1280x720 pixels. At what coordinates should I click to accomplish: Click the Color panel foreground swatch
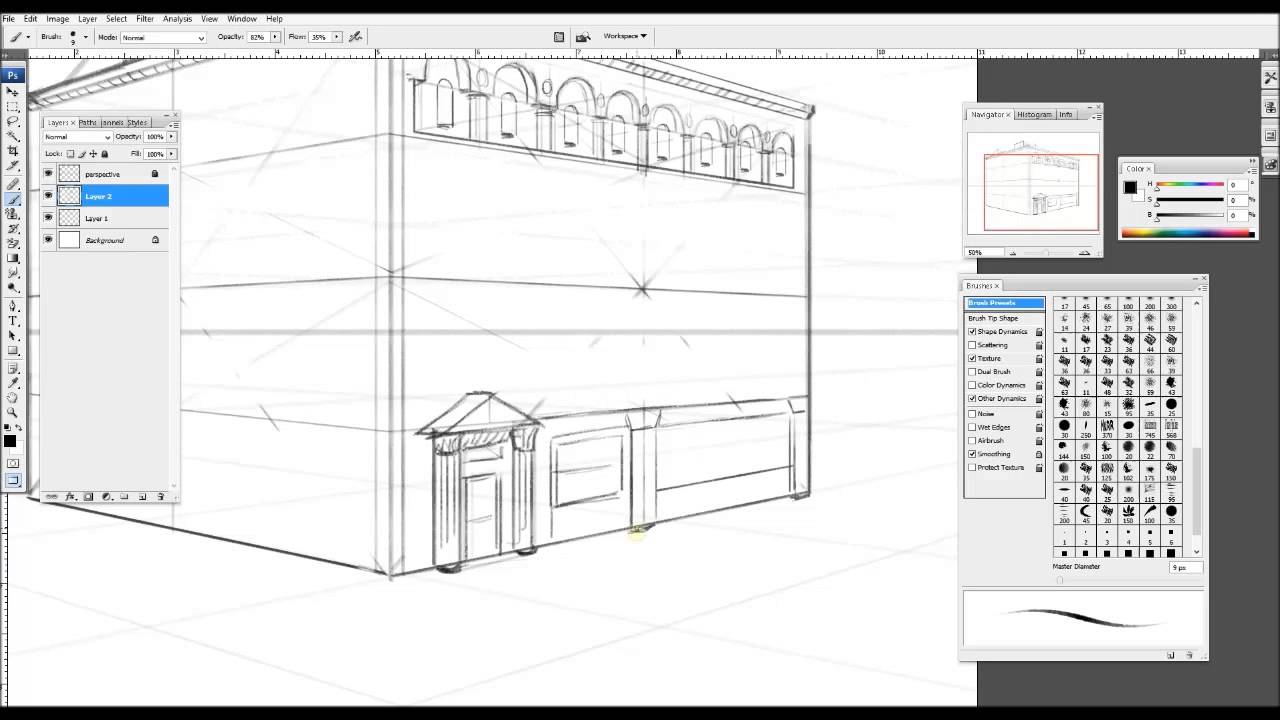tap(1130, 187)
